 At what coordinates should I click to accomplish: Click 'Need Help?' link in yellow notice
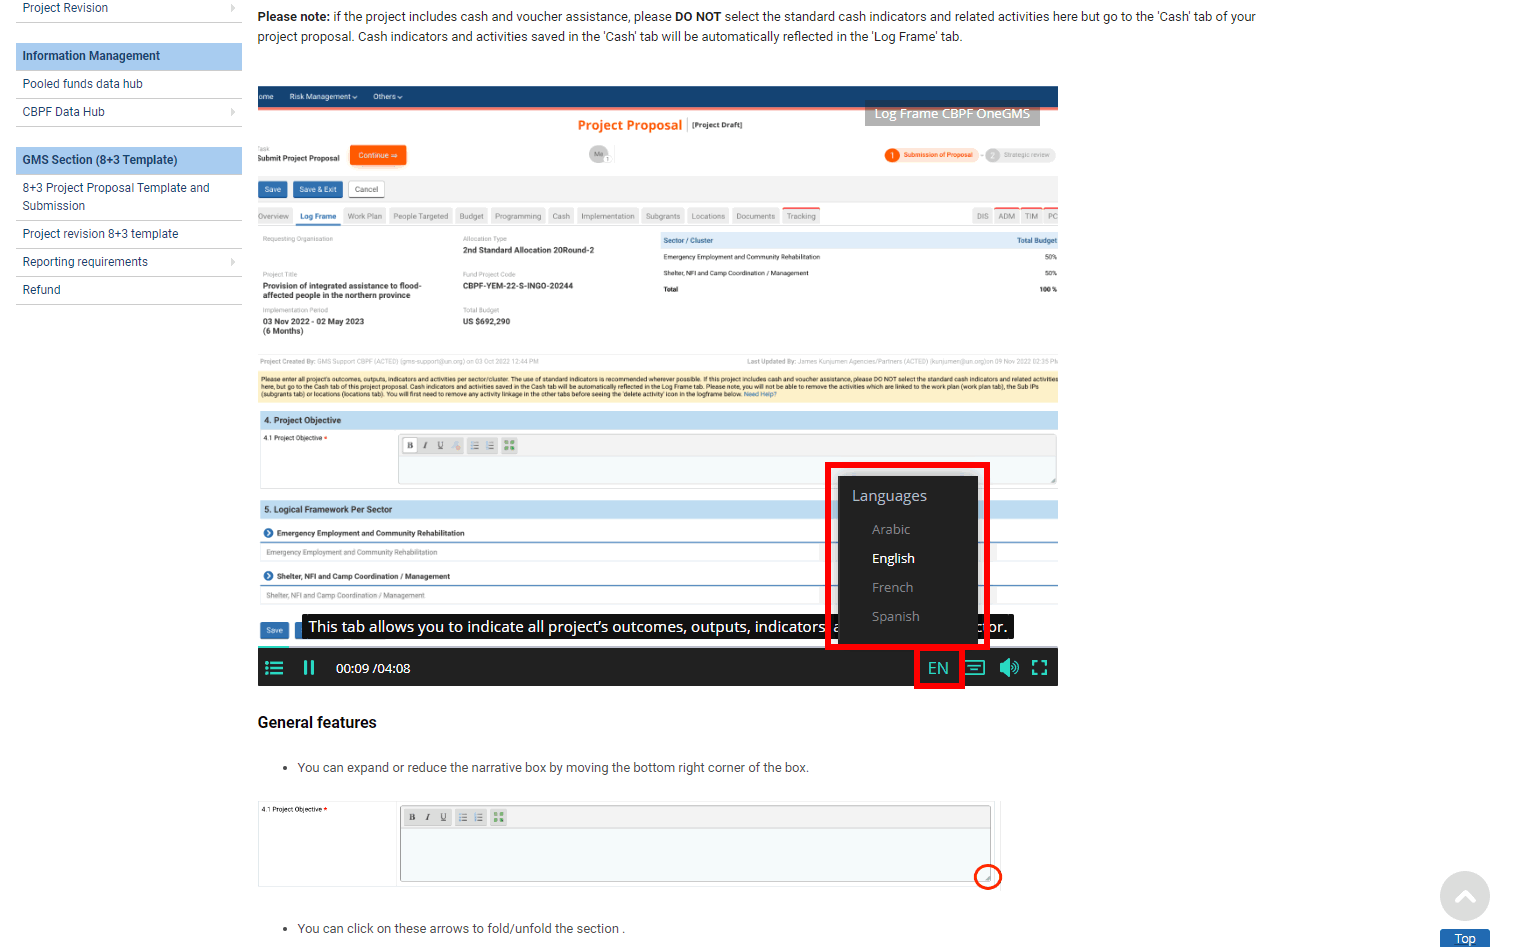coord(760,394)
